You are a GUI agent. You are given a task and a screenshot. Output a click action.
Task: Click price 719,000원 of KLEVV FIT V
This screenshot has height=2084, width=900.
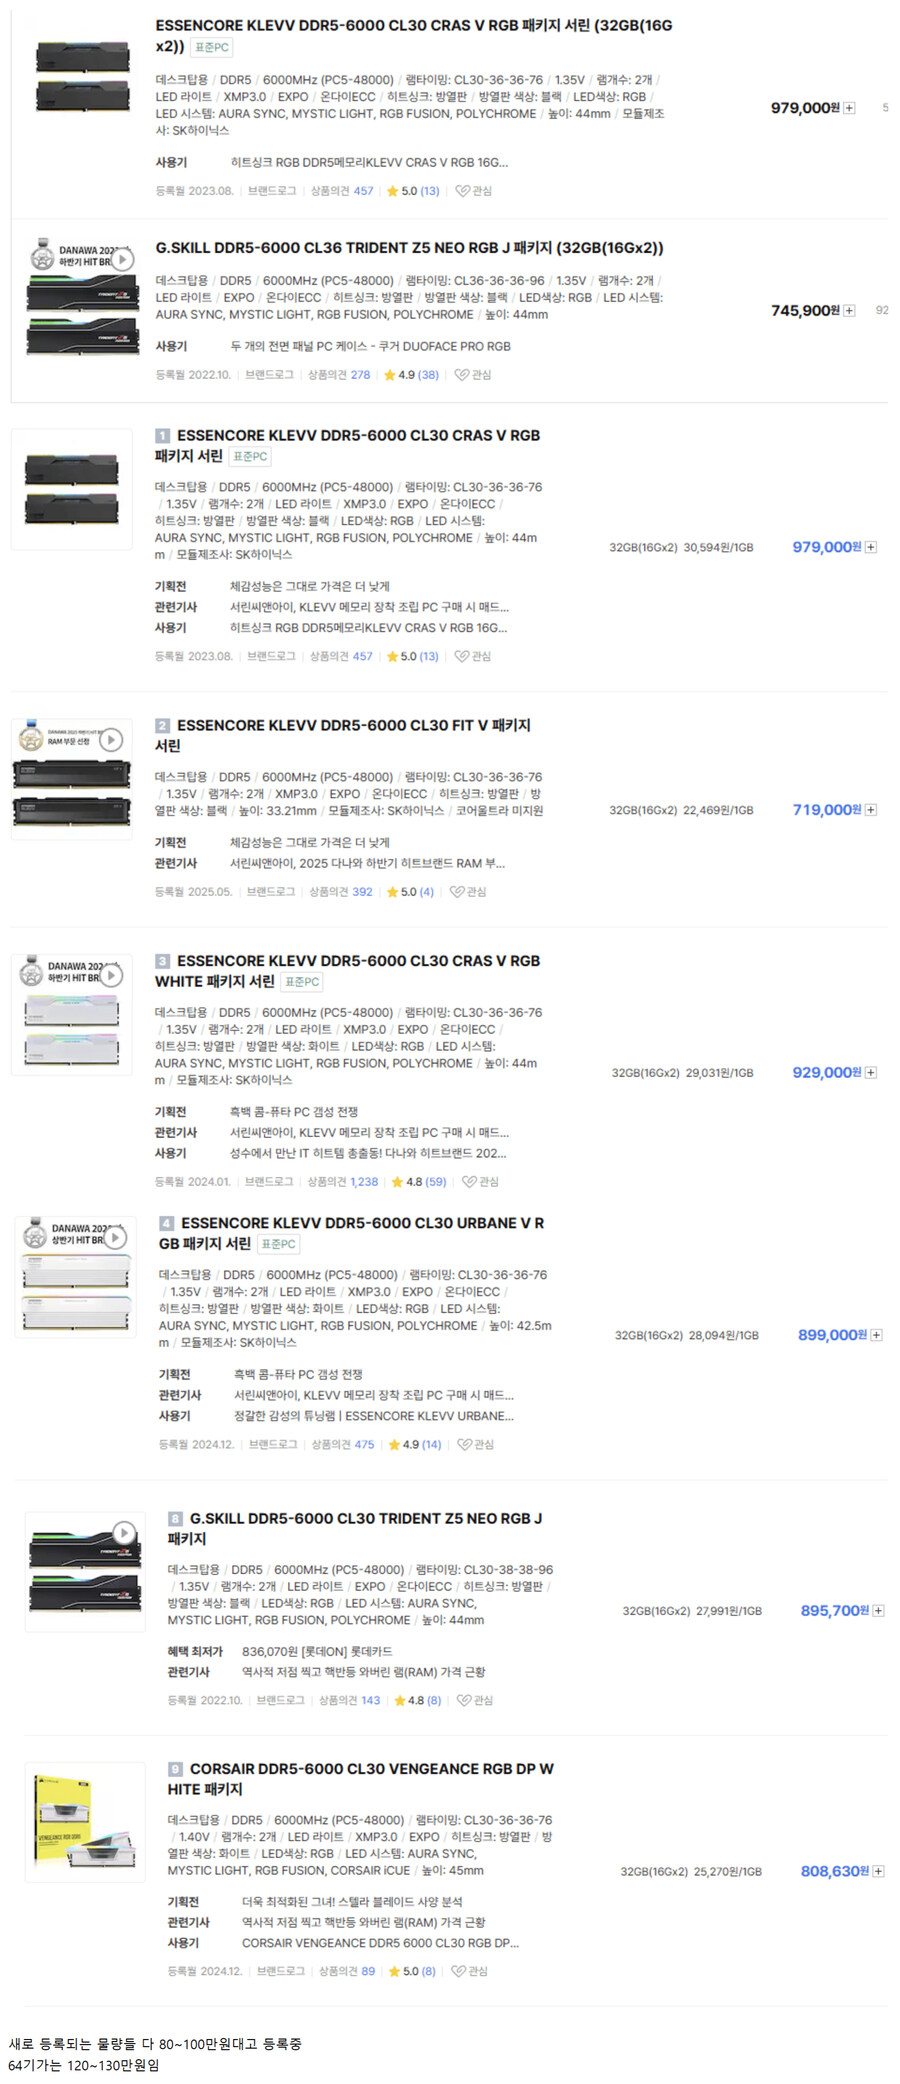(x=827, y=810)
